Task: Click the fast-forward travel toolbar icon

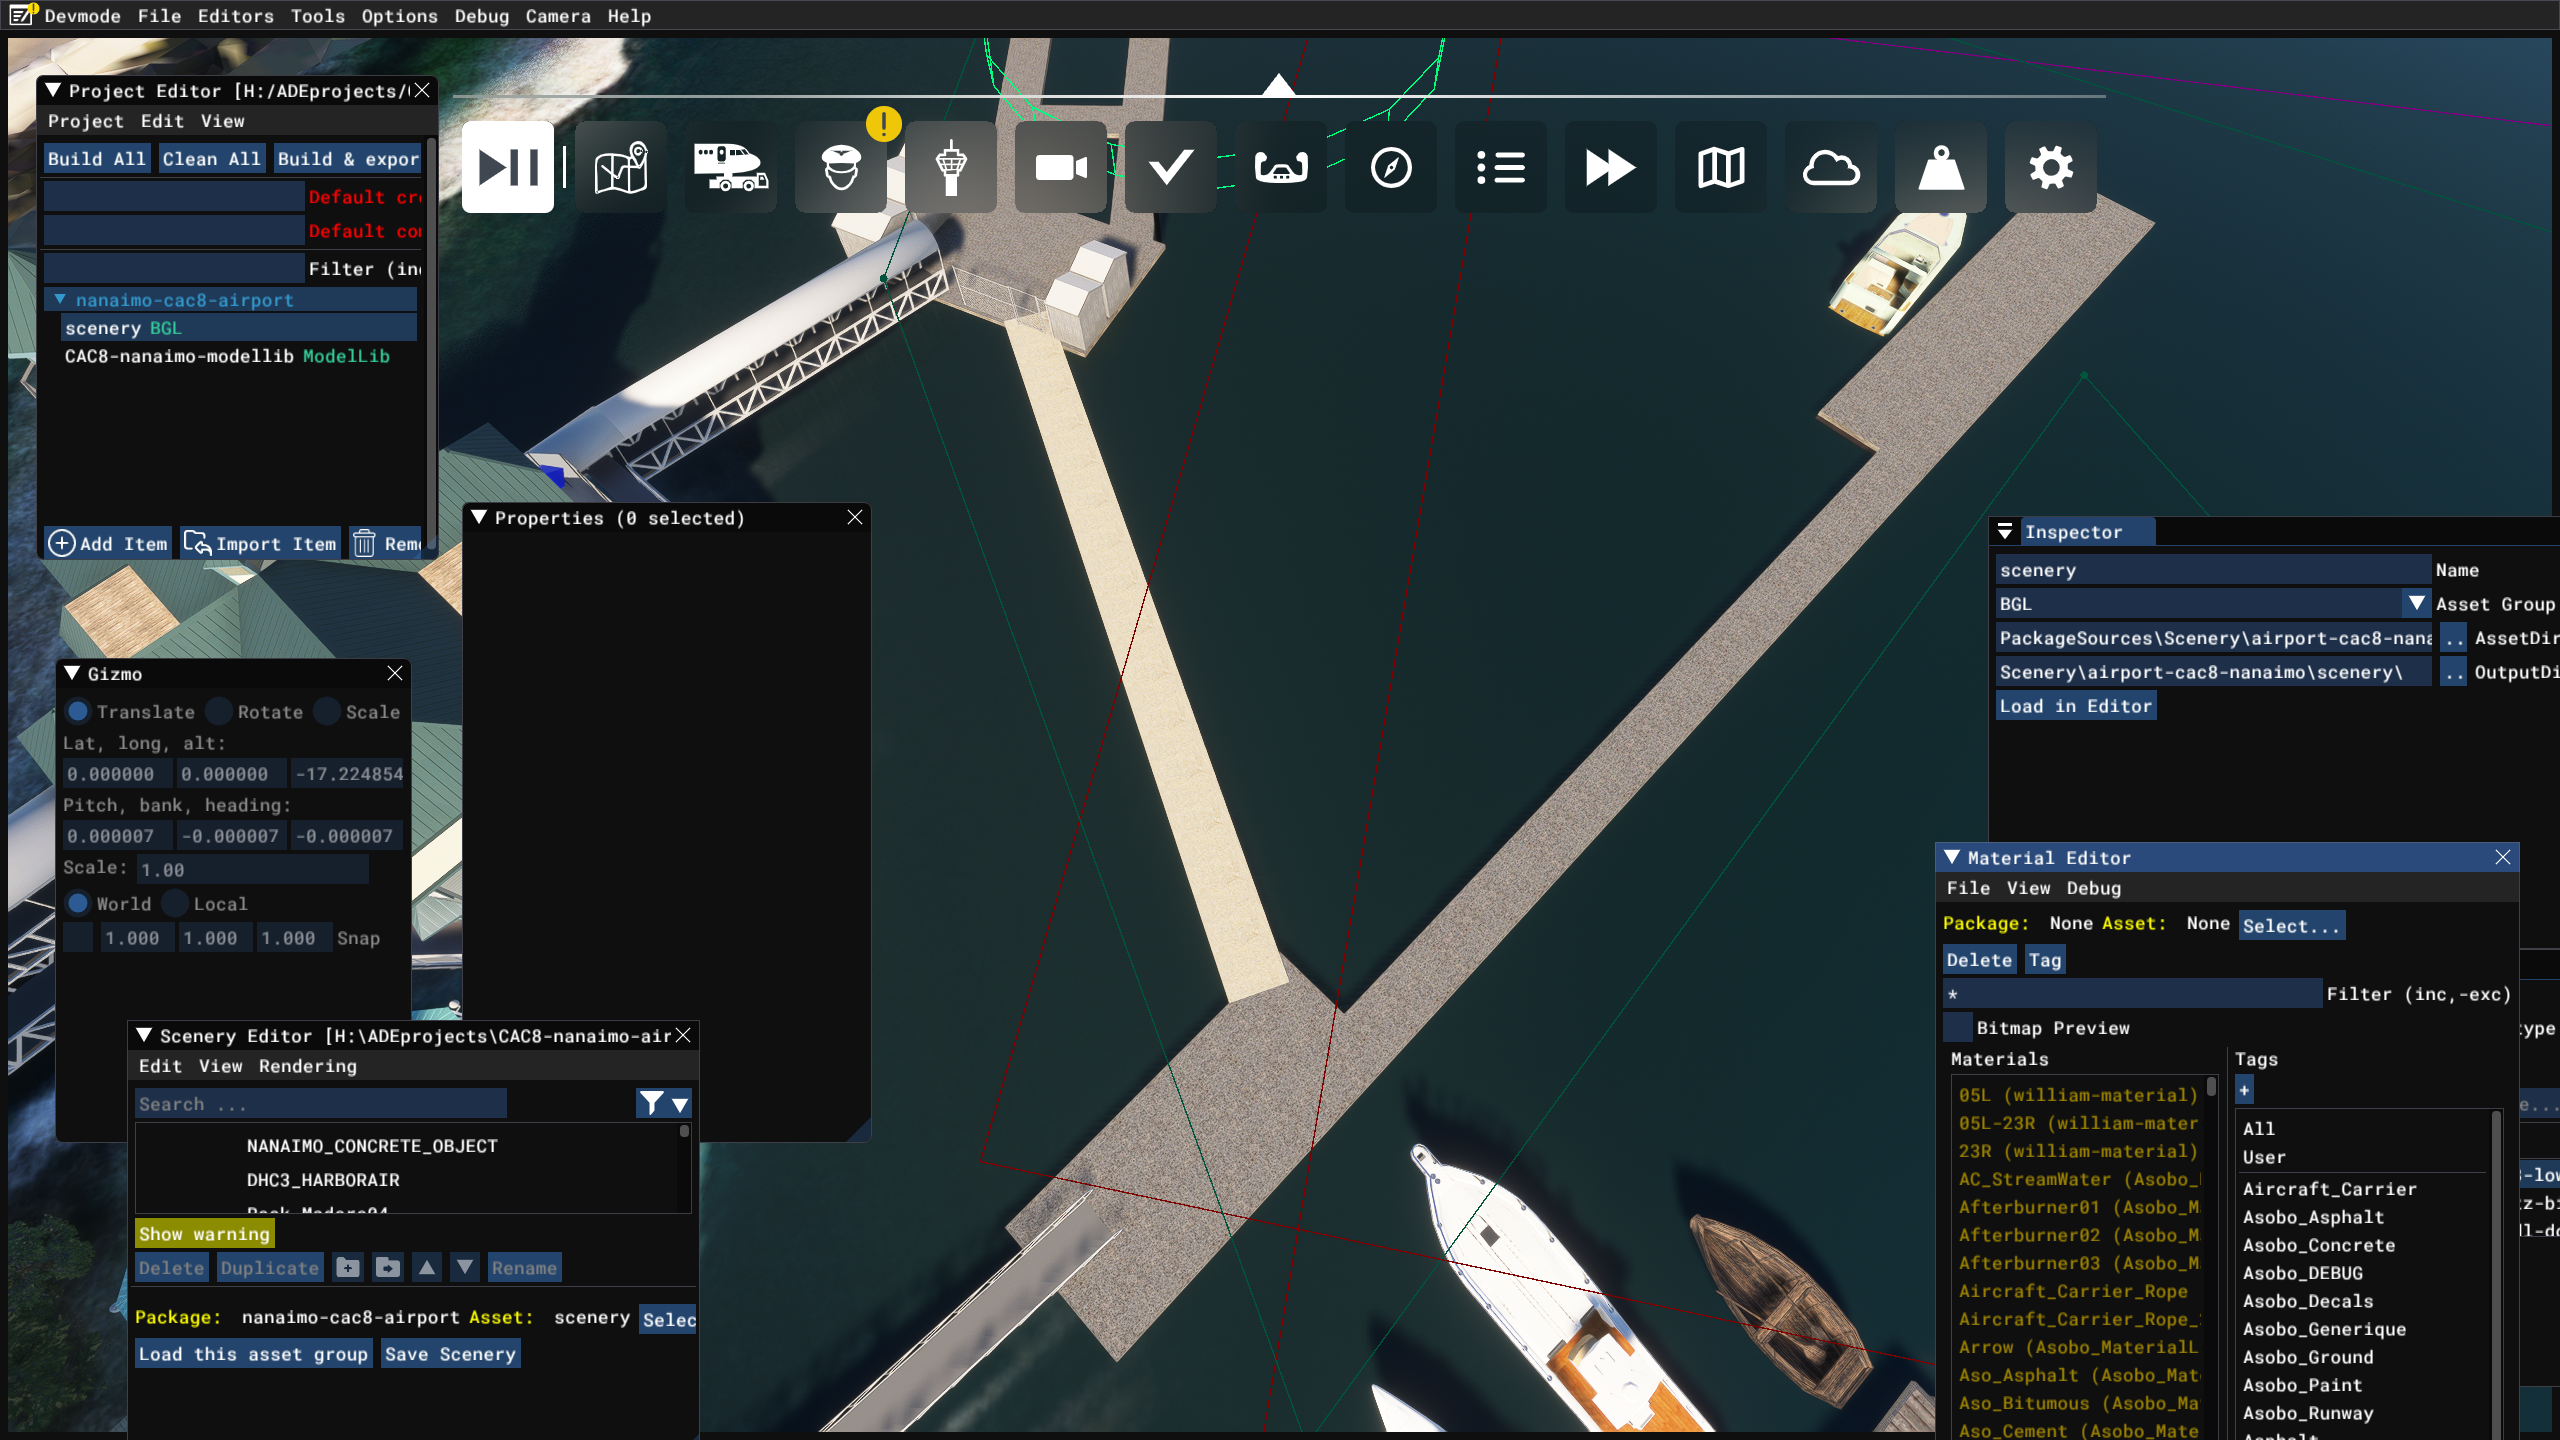Action: click(1611, 167)
